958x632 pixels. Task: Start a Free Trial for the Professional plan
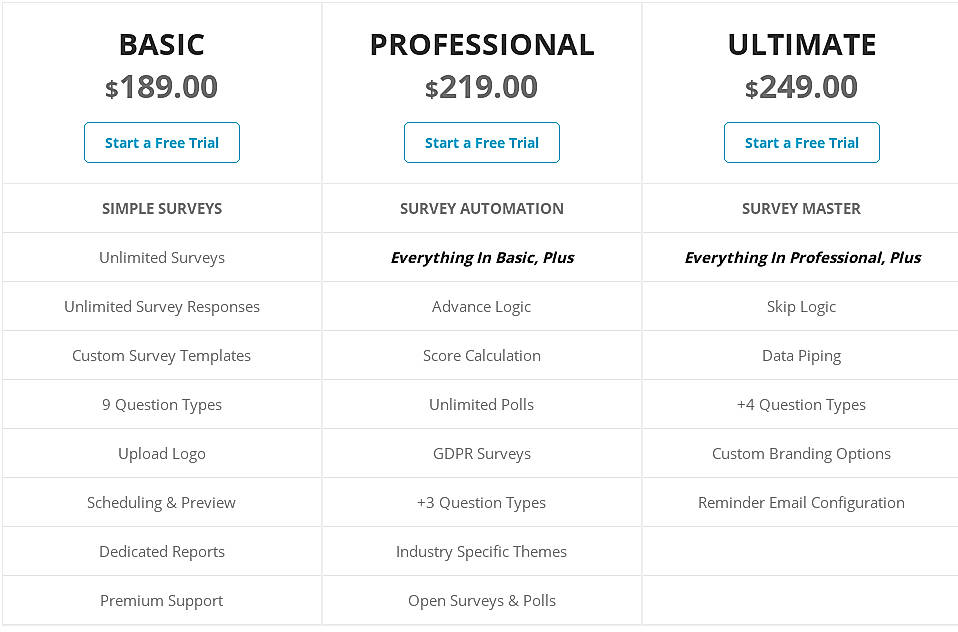[x=481, y=142]
